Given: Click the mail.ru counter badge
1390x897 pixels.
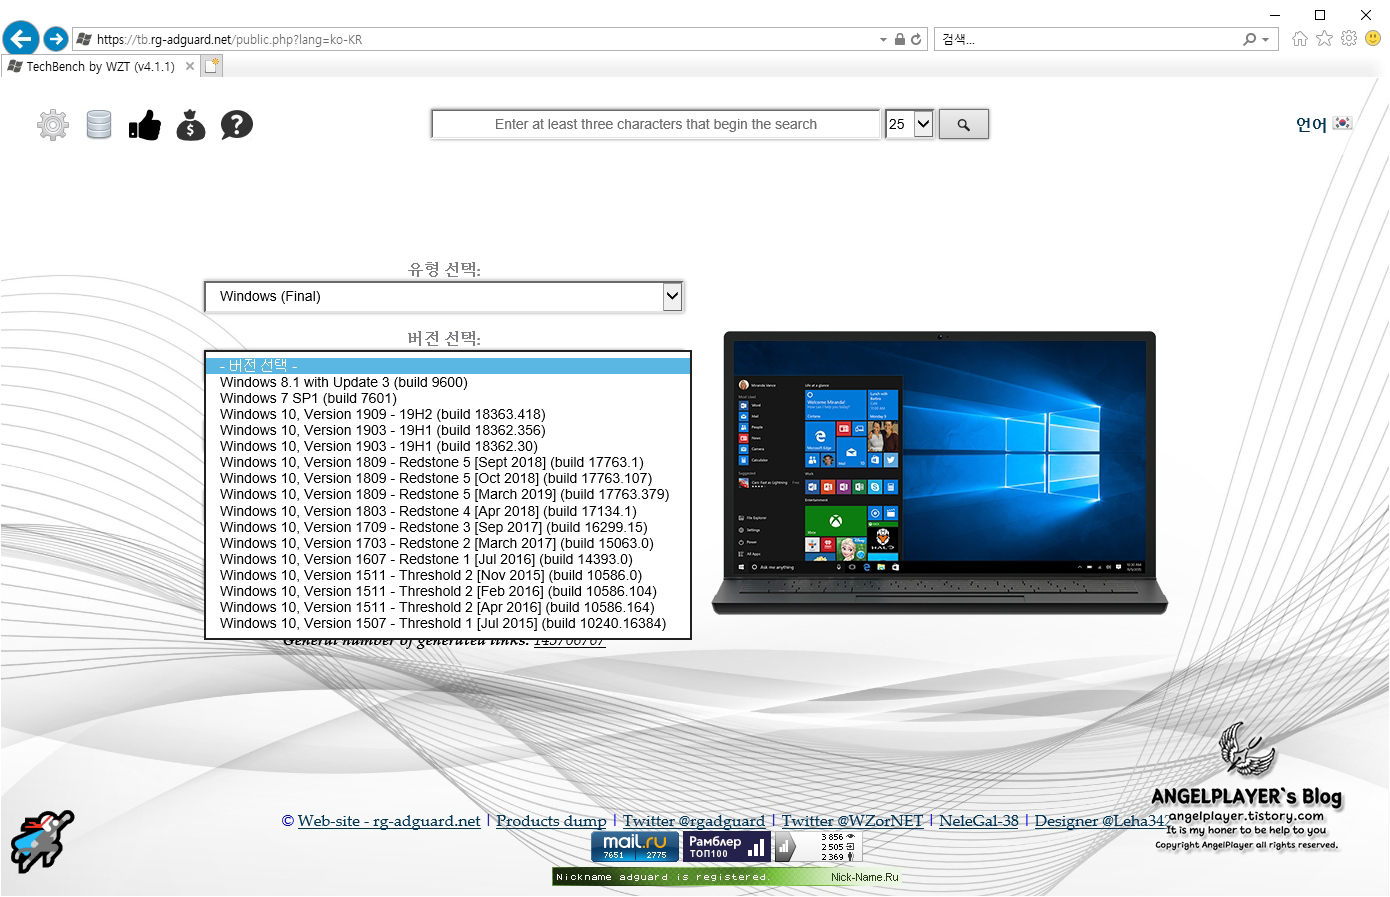Looking at the screenshot, I should (x=635, y=846).
